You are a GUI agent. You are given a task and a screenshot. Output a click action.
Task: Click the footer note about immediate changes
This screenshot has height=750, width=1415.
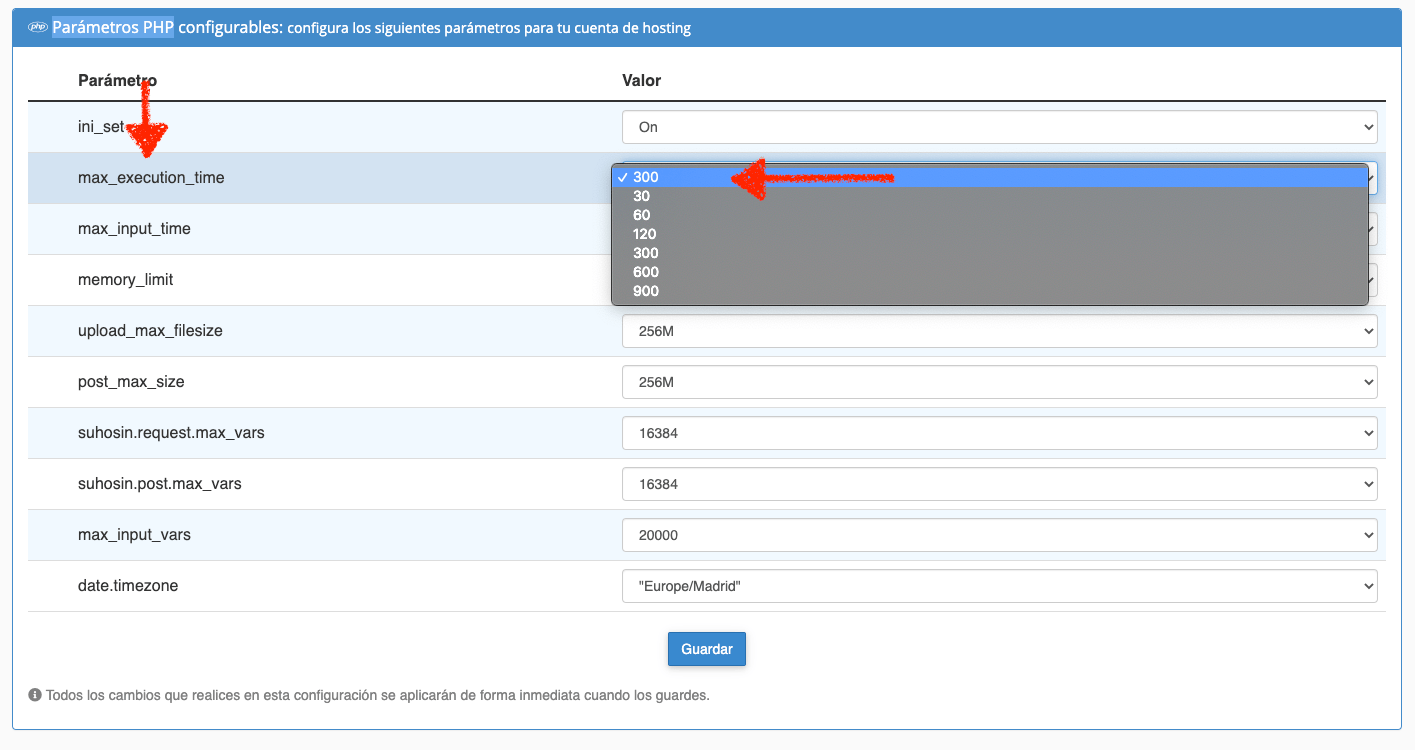377,695
